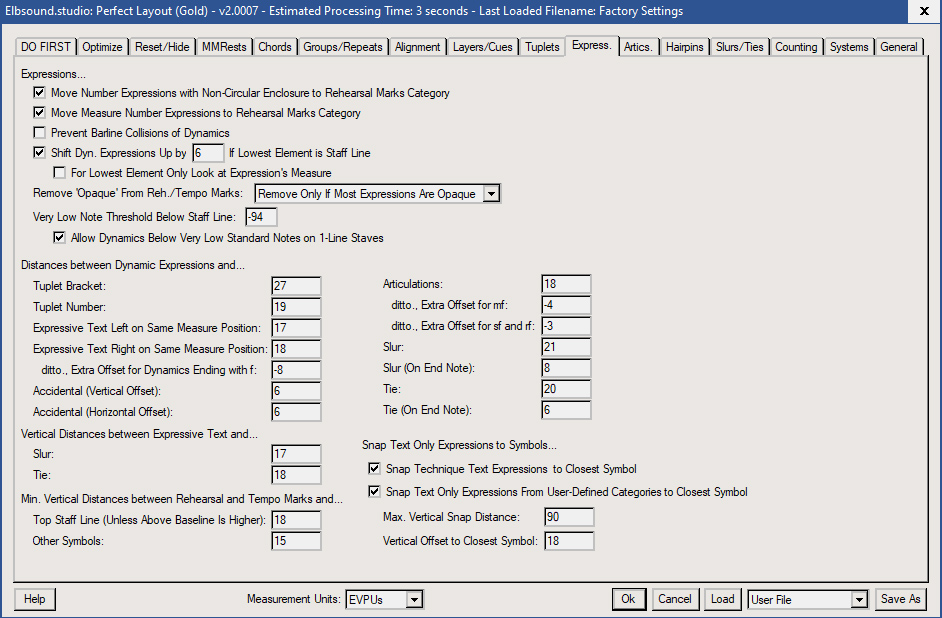Click the Max. Vertical Snap Distance field

(569, 517)
